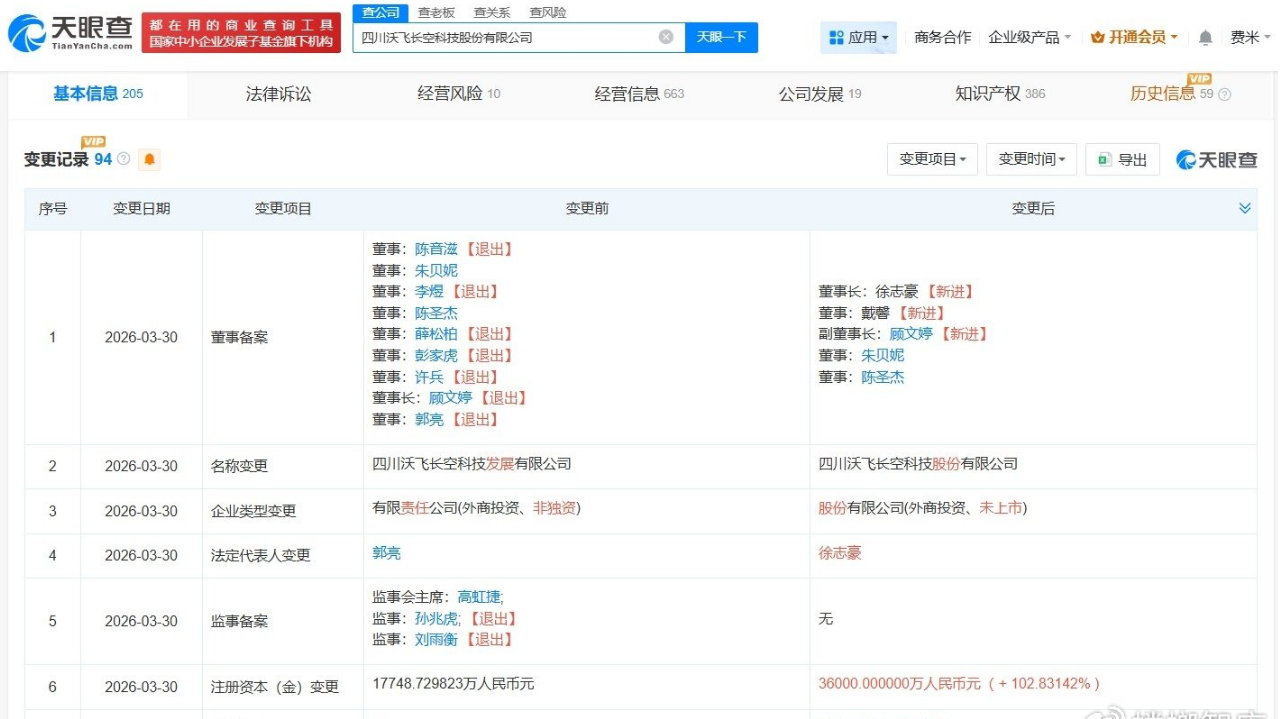Click the TianYanCha logo icon
Screen dimensions: 1280x719
point(27,33)
